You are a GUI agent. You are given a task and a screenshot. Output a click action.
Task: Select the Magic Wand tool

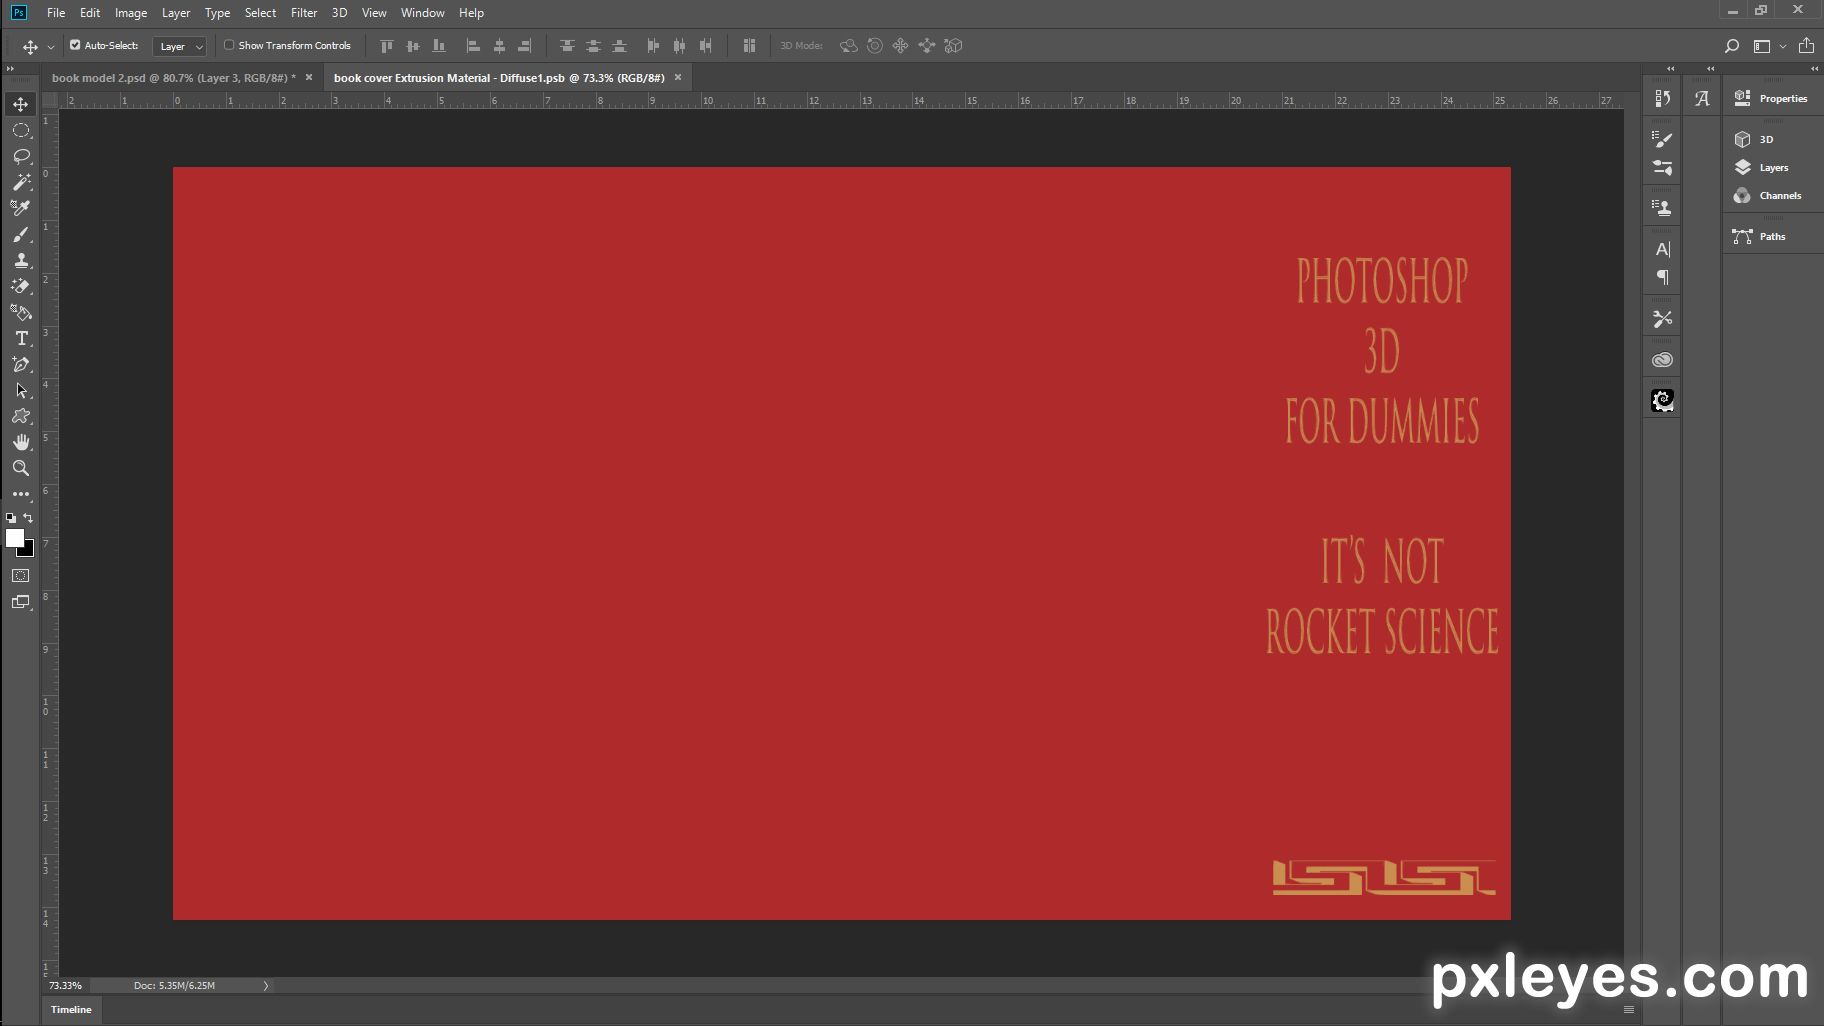coord(21,182)
